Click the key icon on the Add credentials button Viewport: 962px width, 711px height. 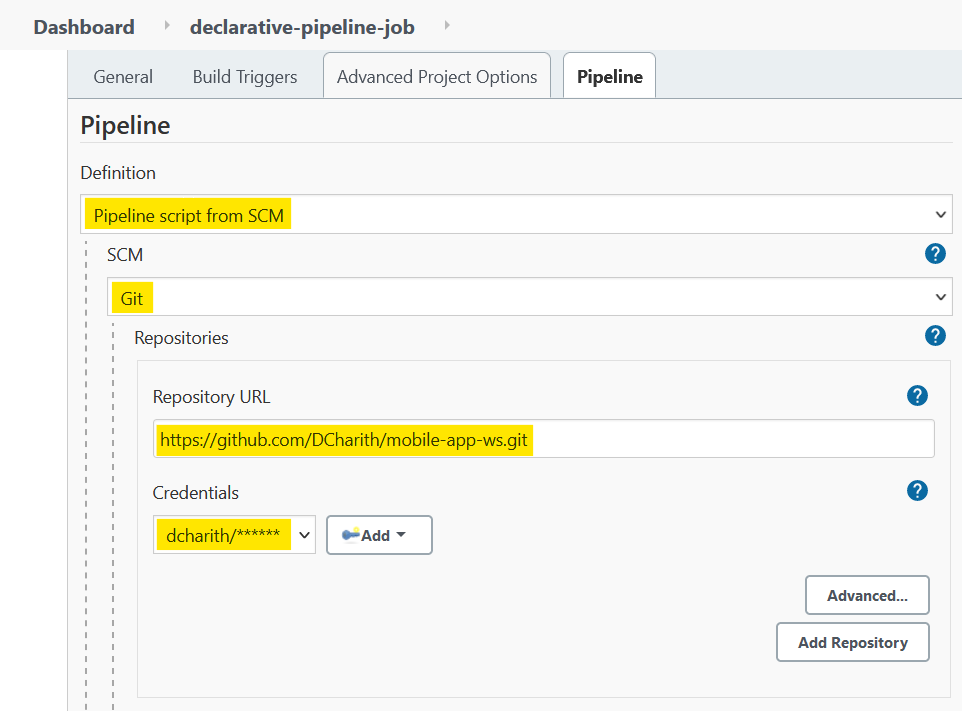[351, 535]
